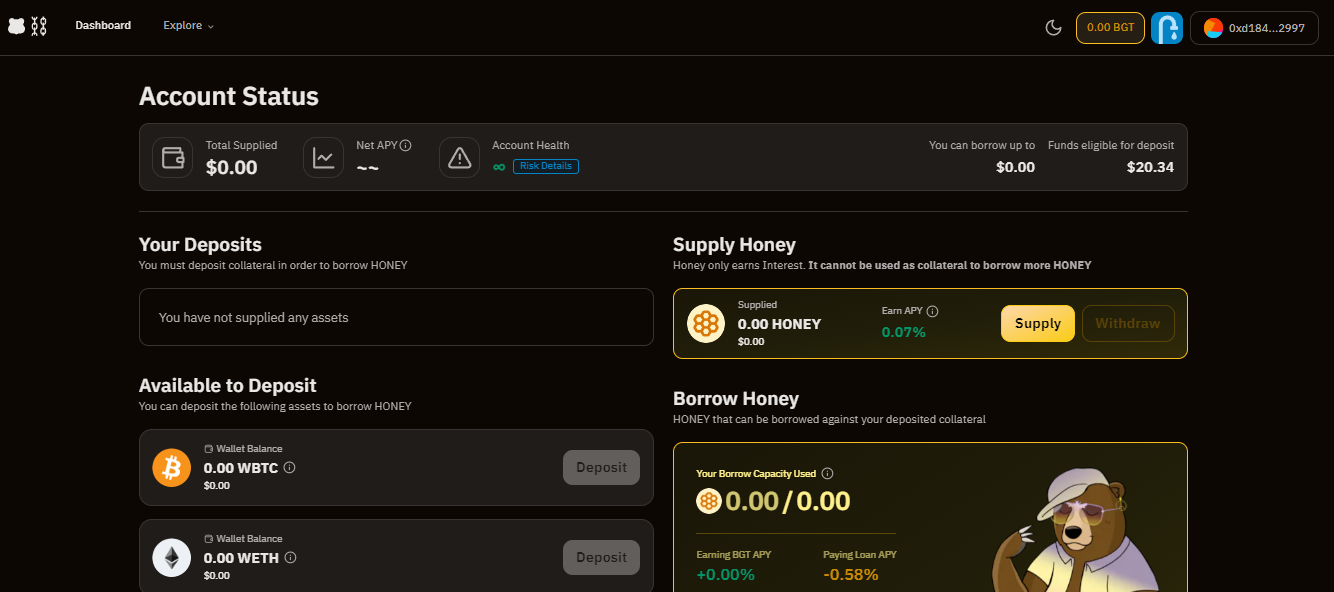Click the orange WBTC bitcoin icon
The width and height of the screenshot is (1334, 592).
(171, 467)
